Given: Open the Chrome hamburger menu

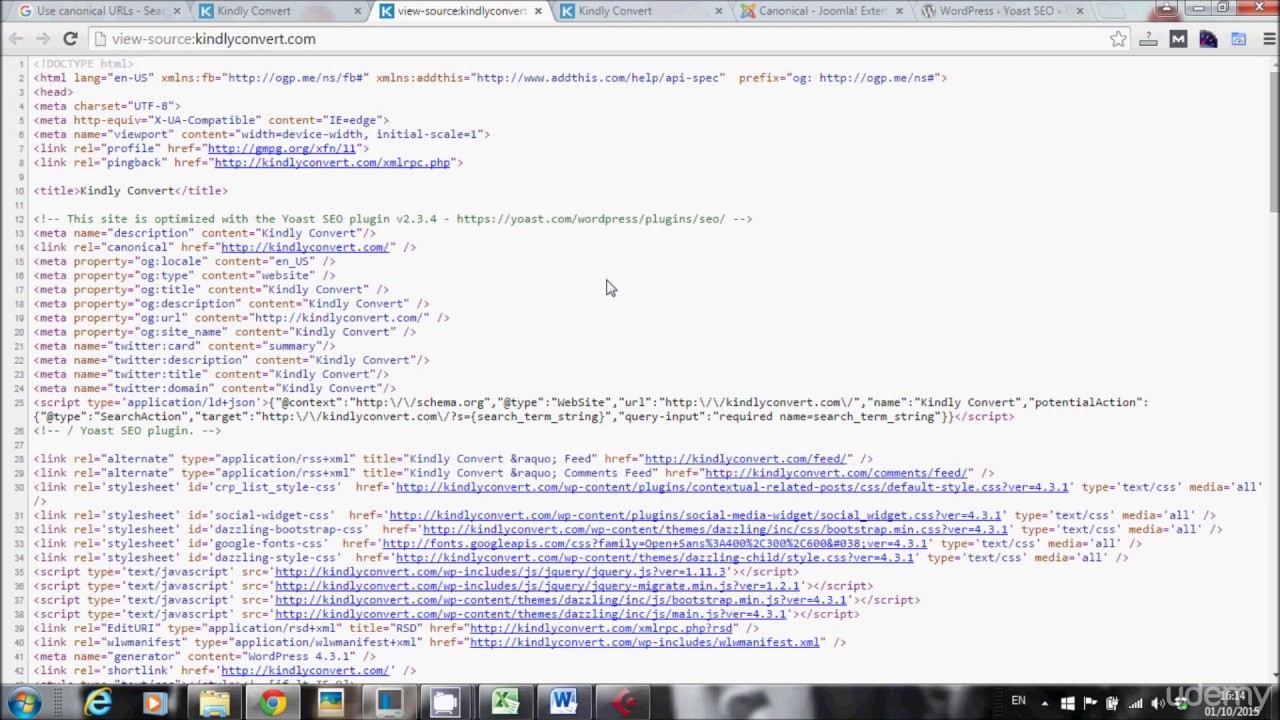Looking at the screenshot, I should coord(1269,39).
